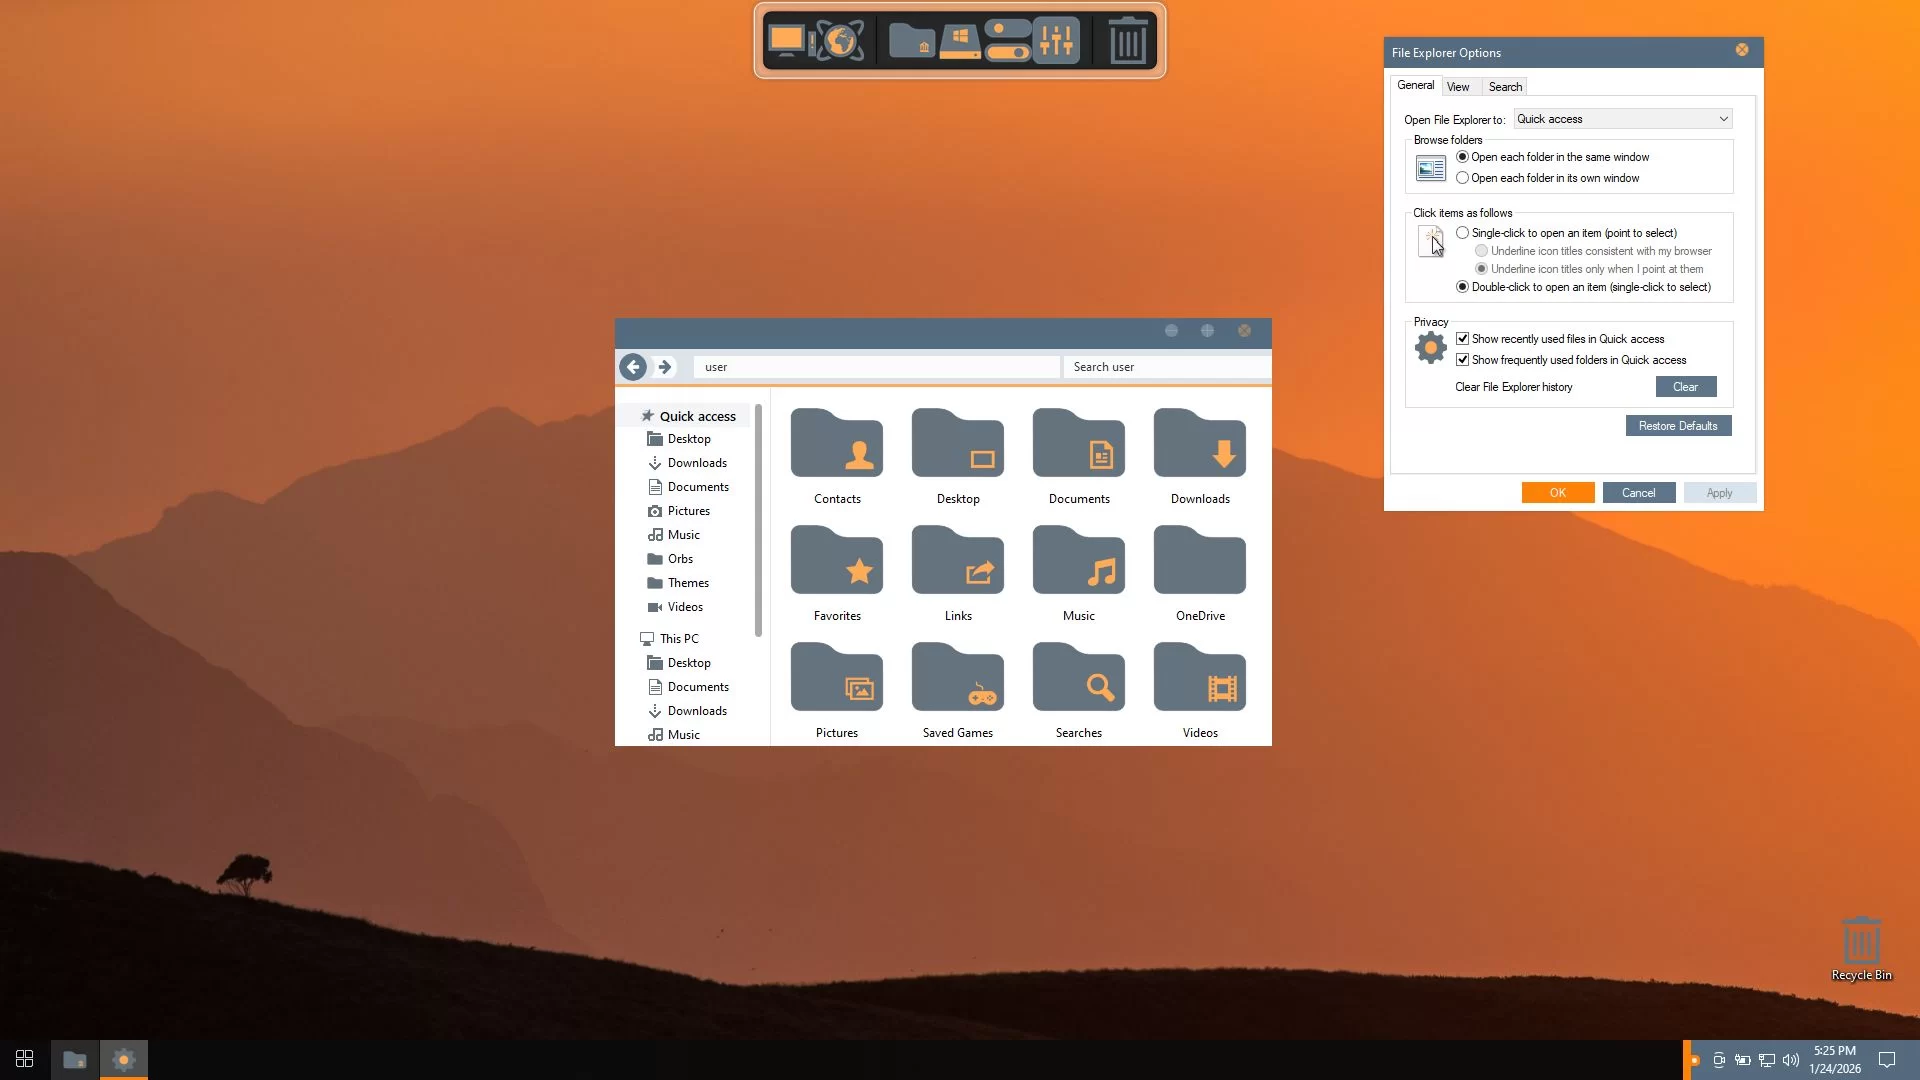Launch the globe network dock icon
Image resolution: width=1920 pixels, height=1080 pixels.
pyautogui.click(x=841, y=41)
